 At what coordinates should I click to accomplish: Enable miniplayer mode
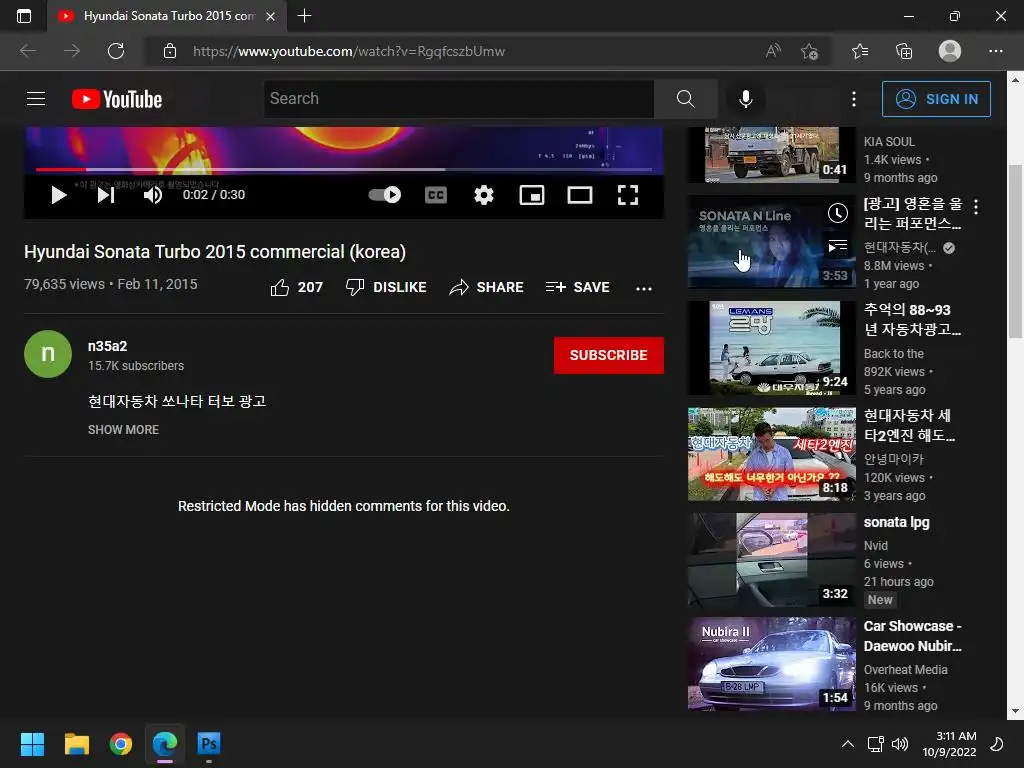[532, 195]
